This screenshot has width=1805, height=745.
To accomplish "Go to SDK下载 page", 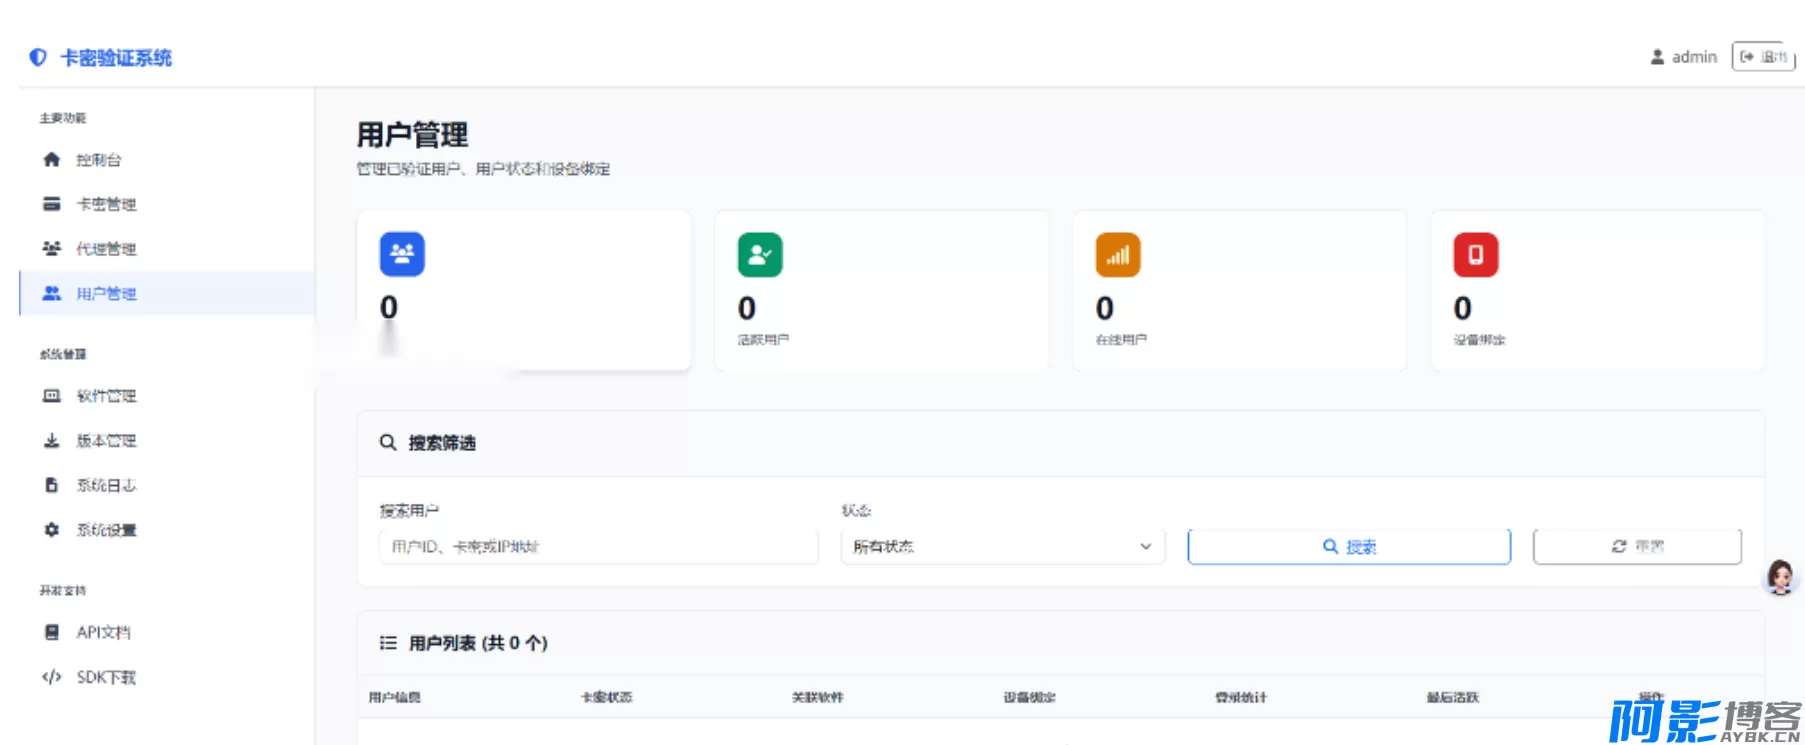I will (106, 678).
